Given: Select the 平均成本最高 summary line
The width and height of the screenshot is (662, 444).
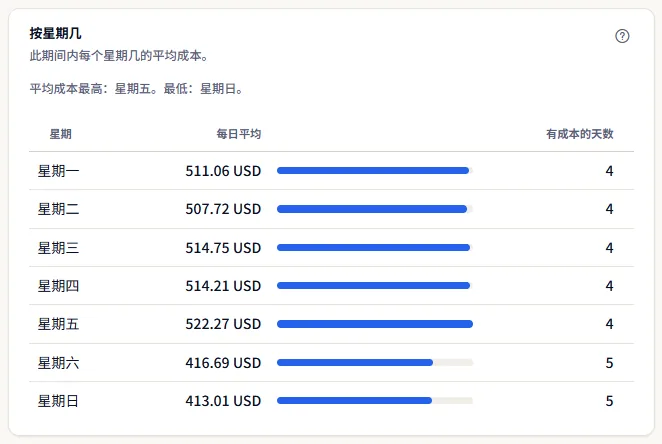Looking at the screenshot, I should [137, 89].
